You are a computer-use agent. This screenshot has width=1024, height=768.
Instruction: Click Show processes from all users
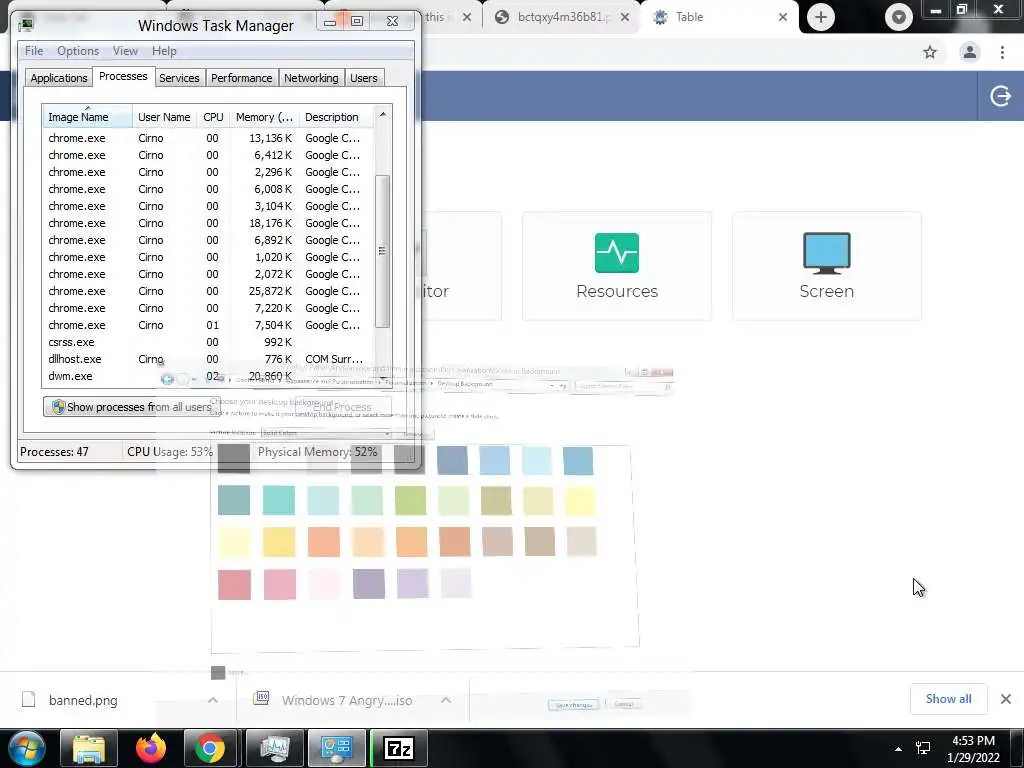coord(132,407)
